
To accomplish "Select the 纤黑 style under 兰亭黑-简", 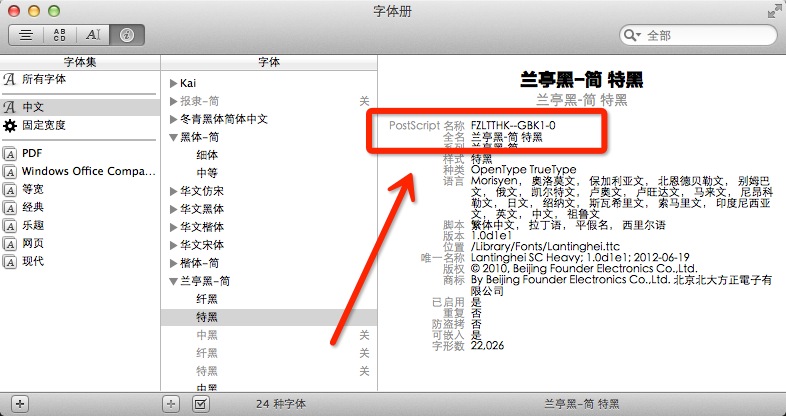I will point(207,299).
